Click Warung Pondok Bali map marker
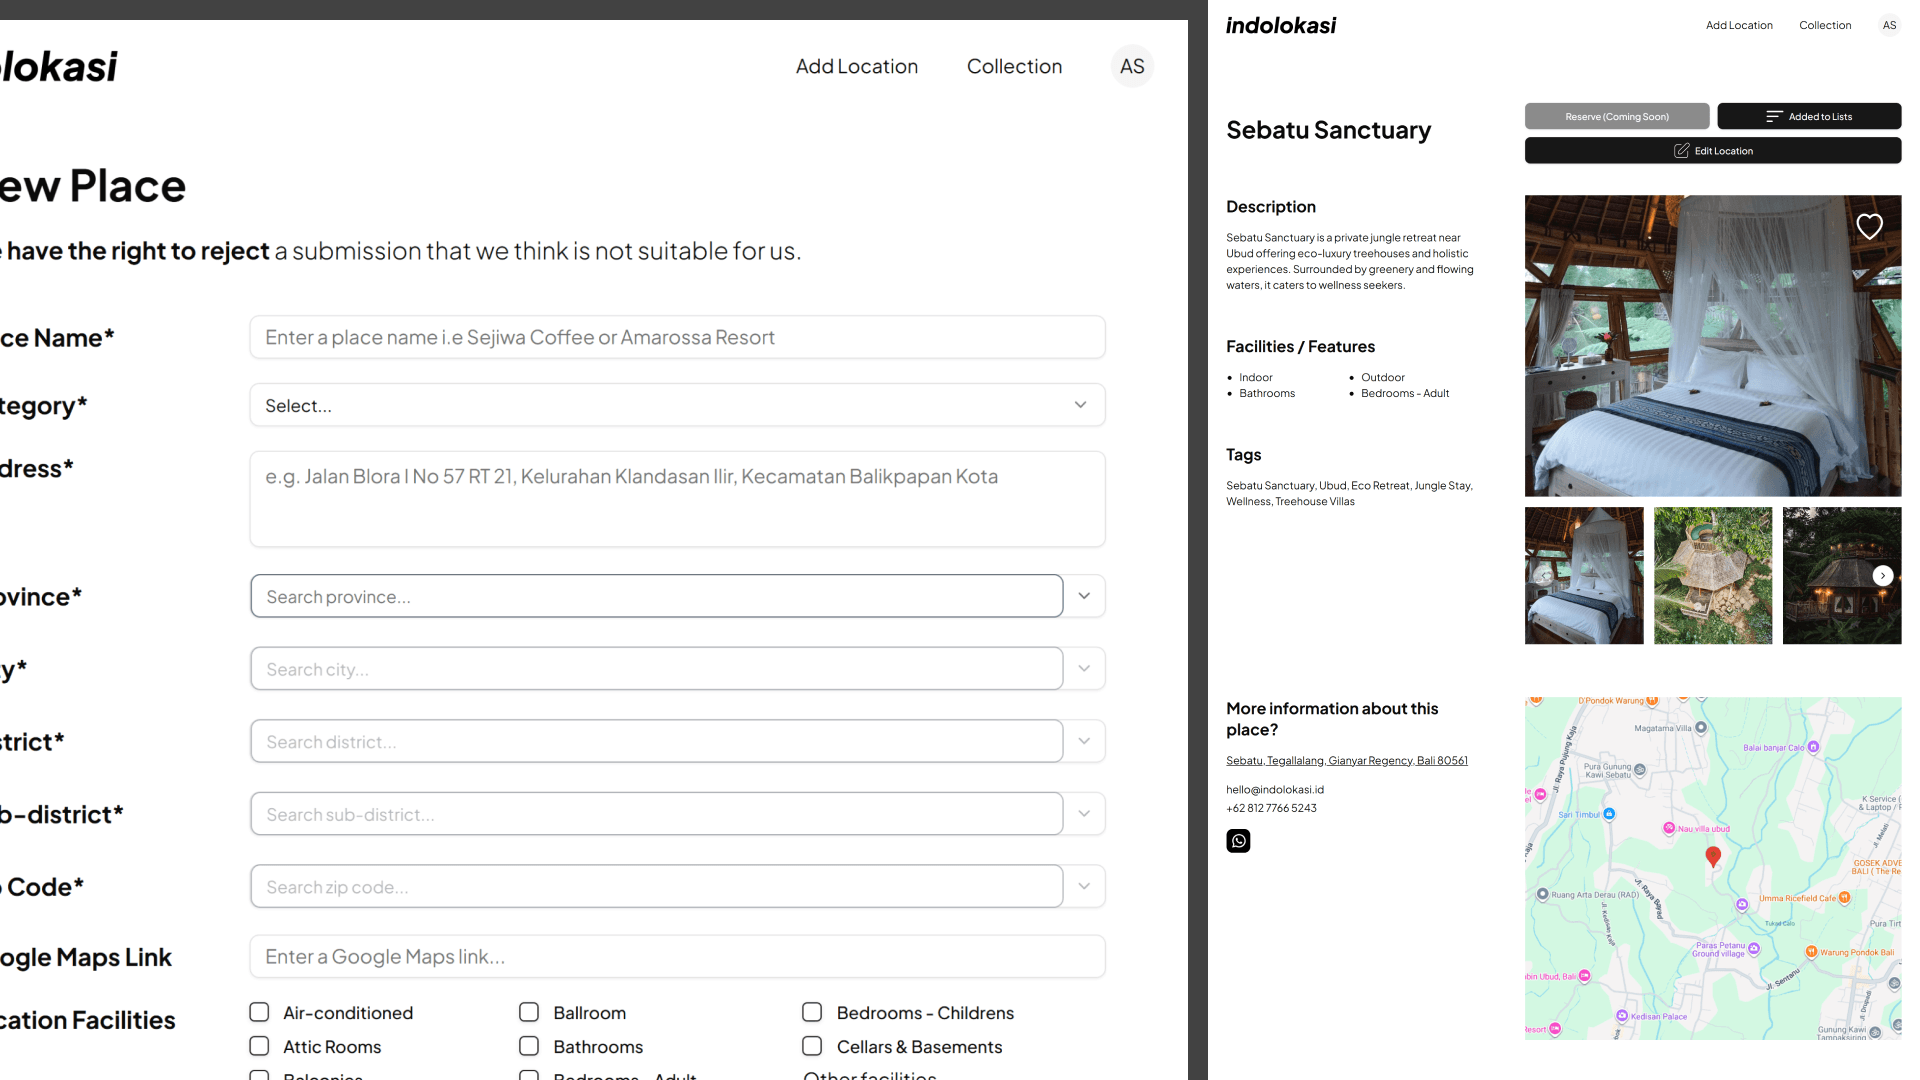1920x1080 pixels. 1811,952
